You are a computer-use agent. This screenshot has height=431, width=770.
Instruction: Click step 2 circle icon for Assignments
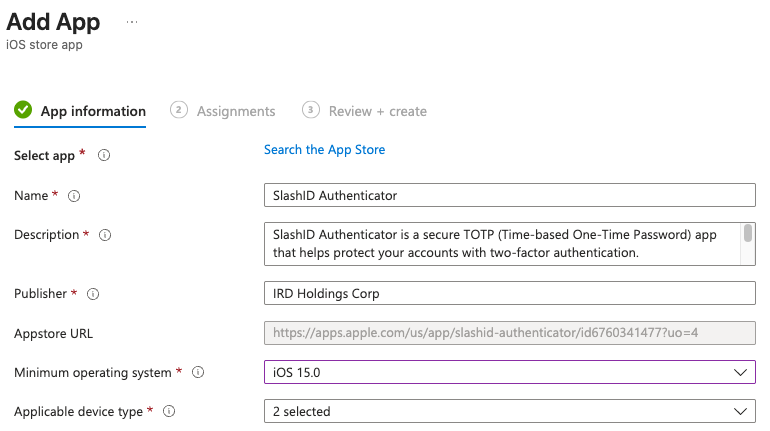tap(179, 110)
